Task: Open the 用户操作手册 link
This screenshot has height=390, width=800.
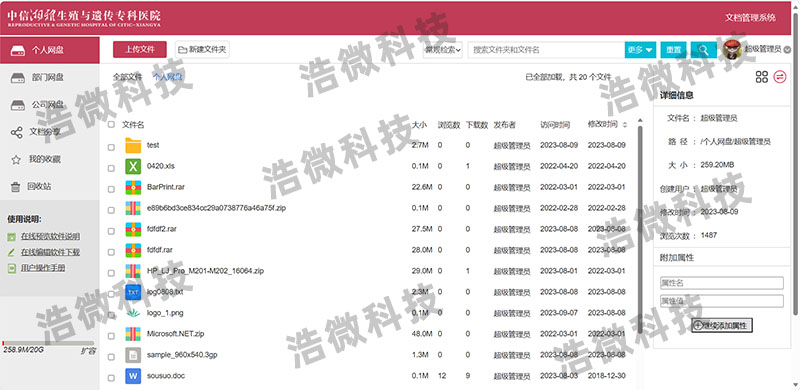Action: pyautogui.click(x=43, y=268)
